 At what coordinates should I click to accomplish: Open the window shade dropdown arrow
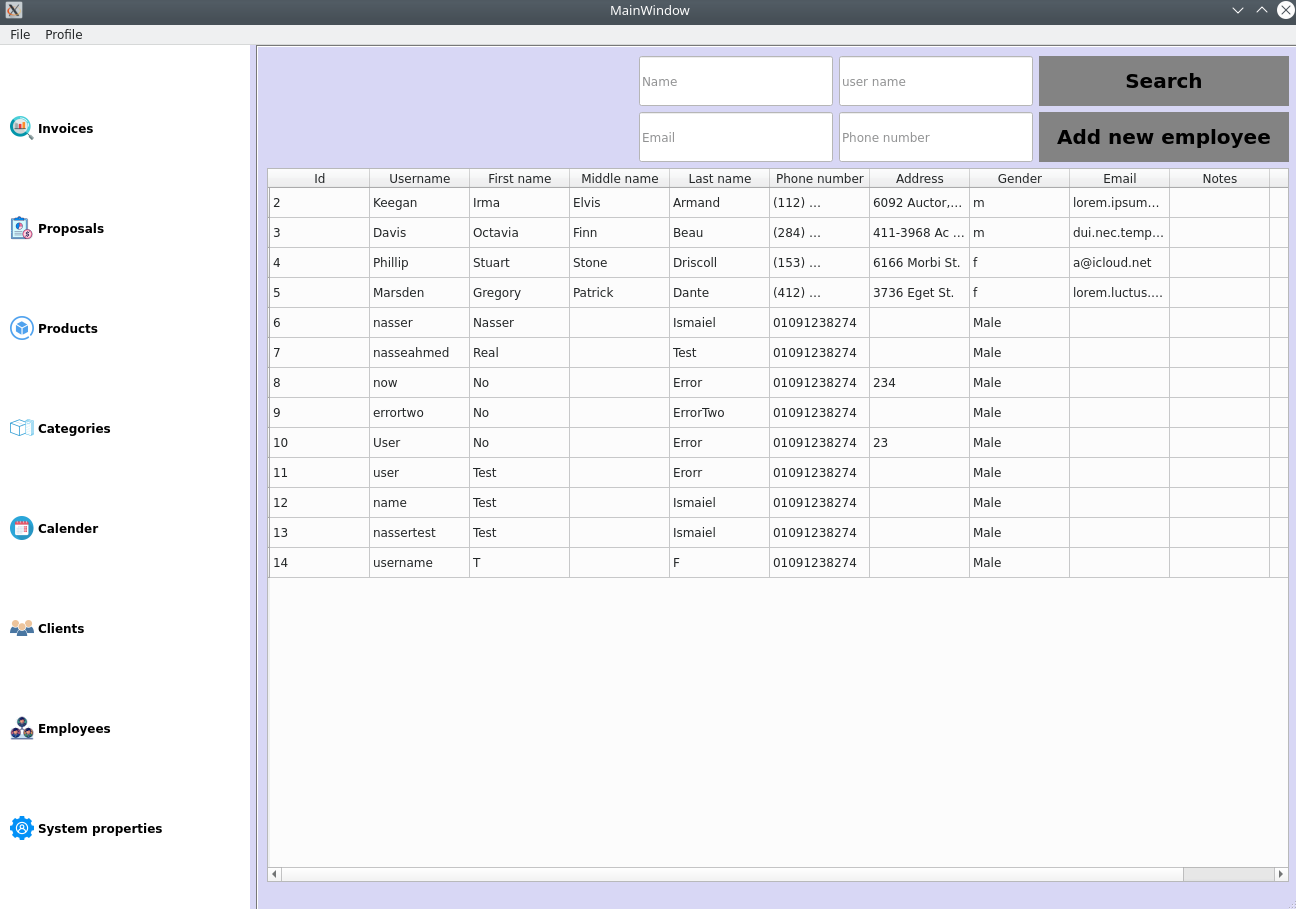point(1238,10)
